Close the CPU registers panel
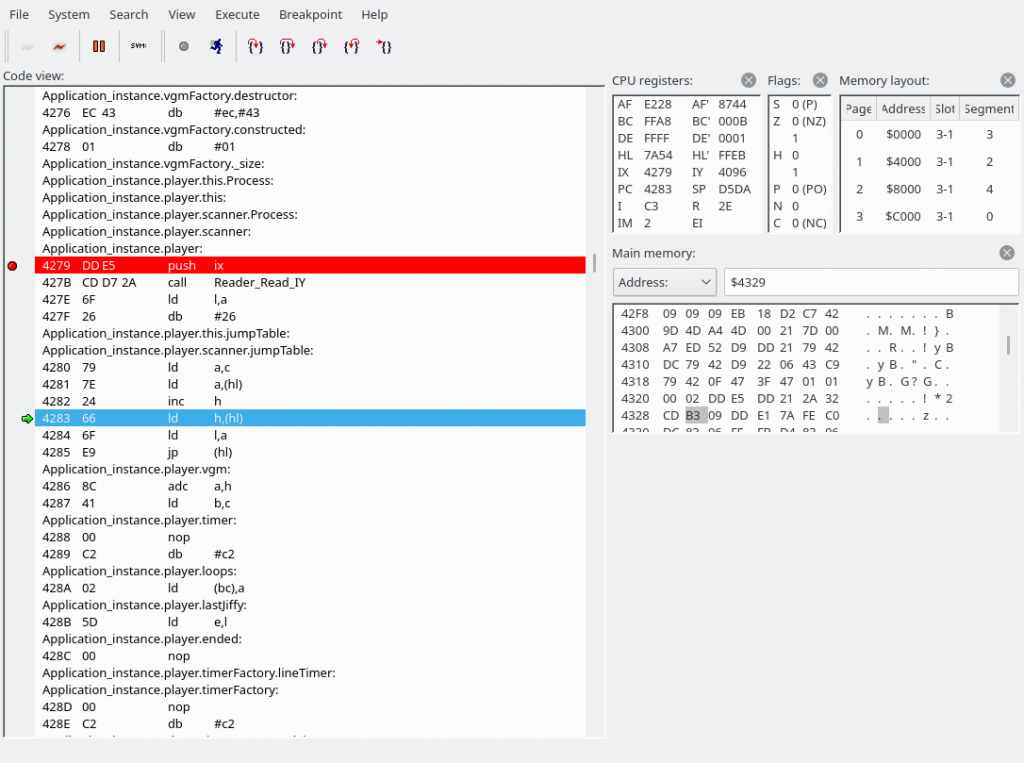Image resolution: width=1024 pixels, height=763 pixels. tap(748, 80)
